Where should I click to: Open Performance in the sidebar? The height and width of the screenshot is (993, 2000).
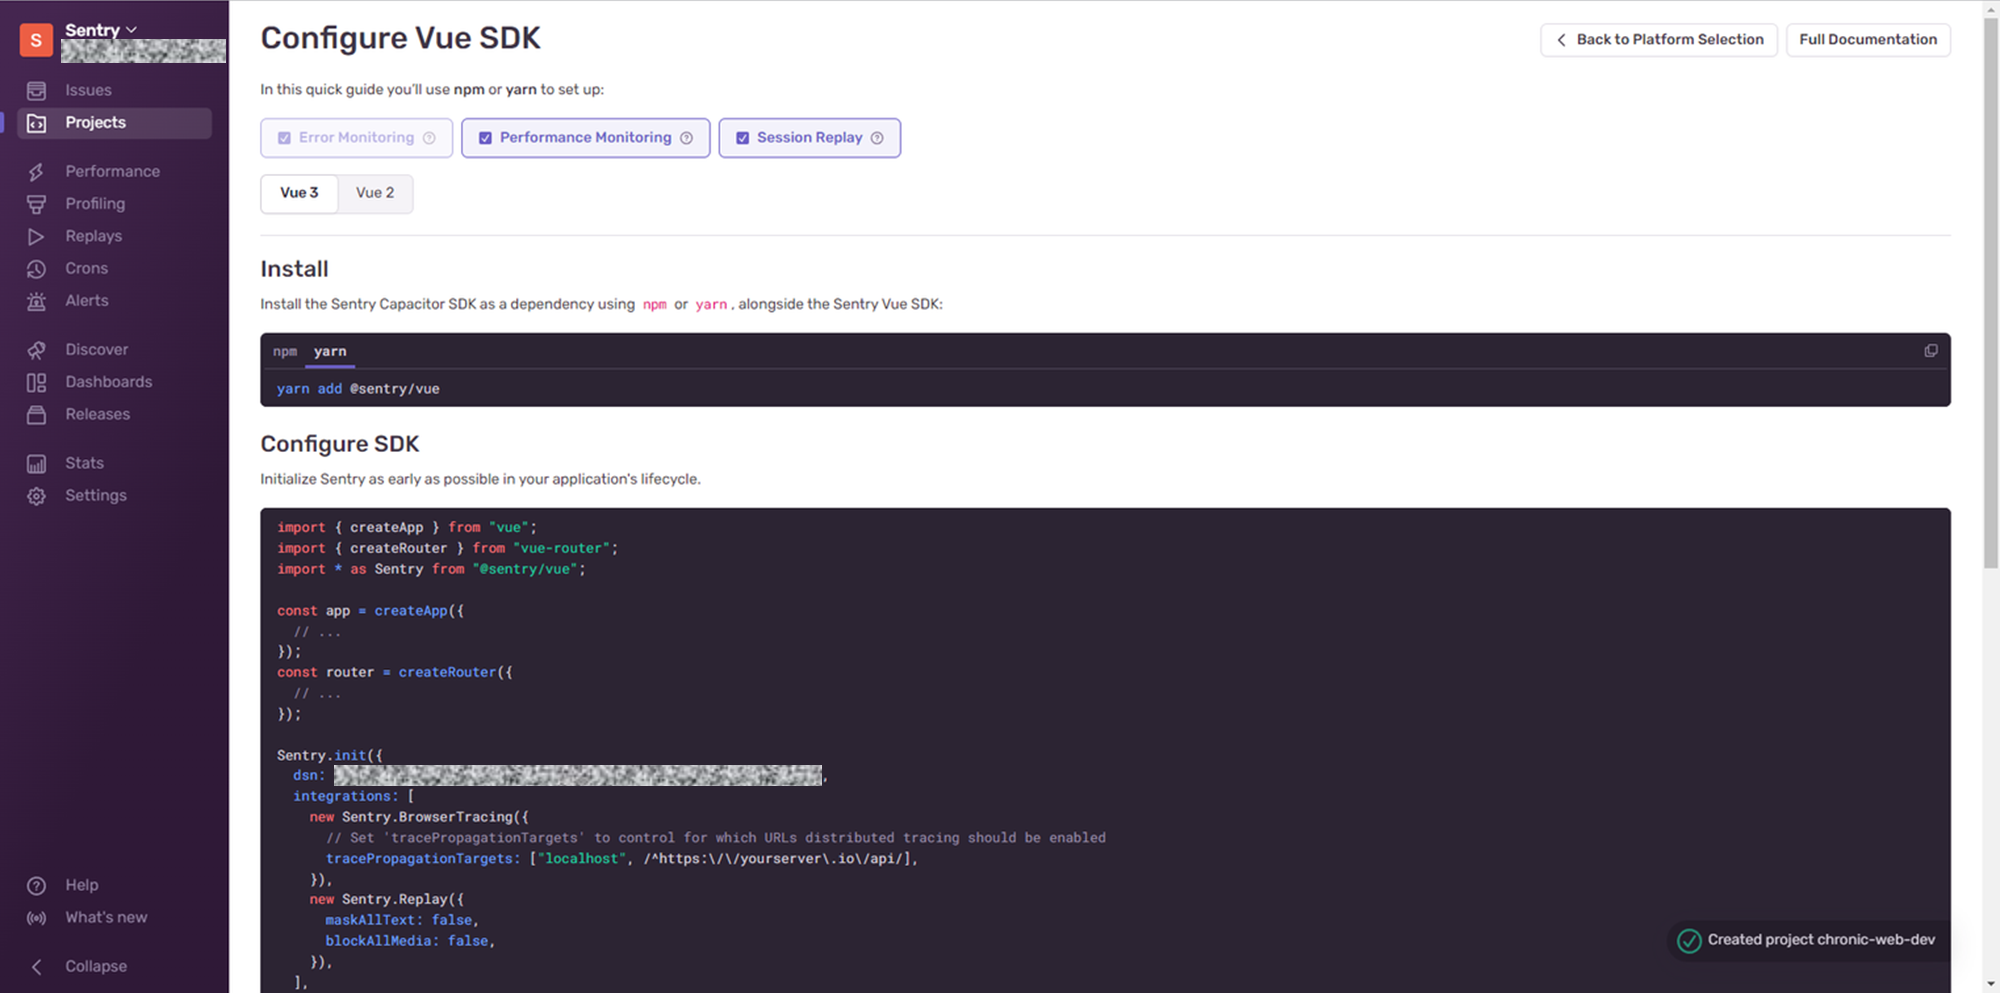pyautogui.click(x=113, y=171)
